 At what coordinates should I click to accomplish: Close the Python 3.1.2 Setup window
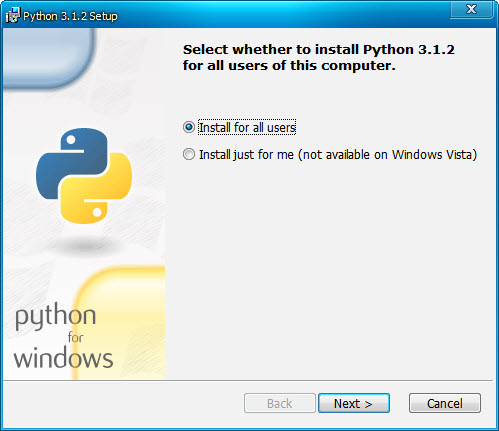[x=471, y=9]
